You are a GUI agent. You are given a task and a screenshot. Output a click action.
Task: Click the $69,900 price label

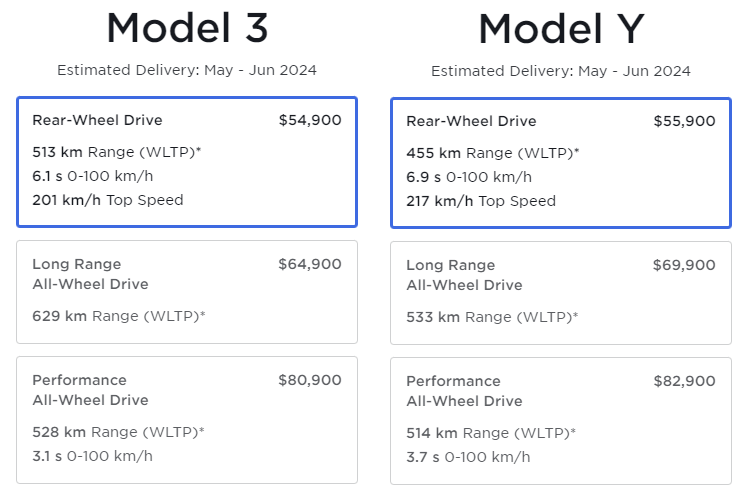coord(684,265)
